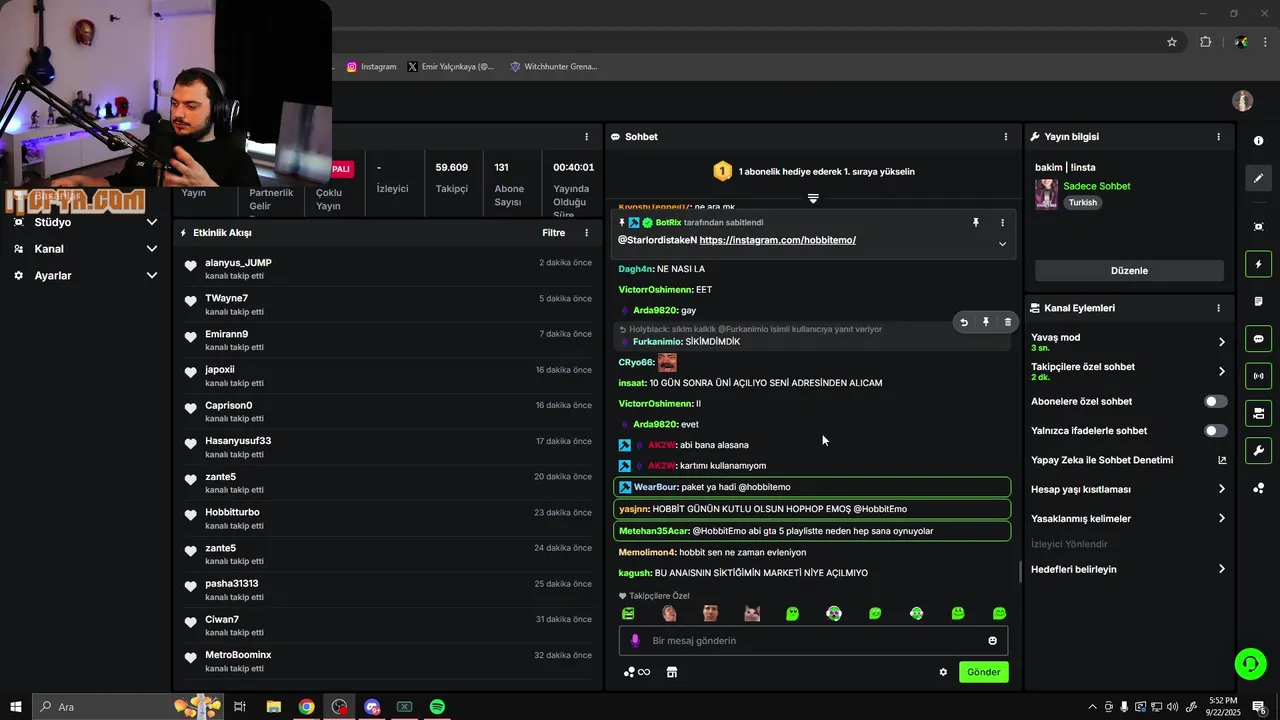Image resolution: width=1280 pixels, height=720 pixels.
Task: Open the info icon in the right sidebar
Action: pos(1258,141)
